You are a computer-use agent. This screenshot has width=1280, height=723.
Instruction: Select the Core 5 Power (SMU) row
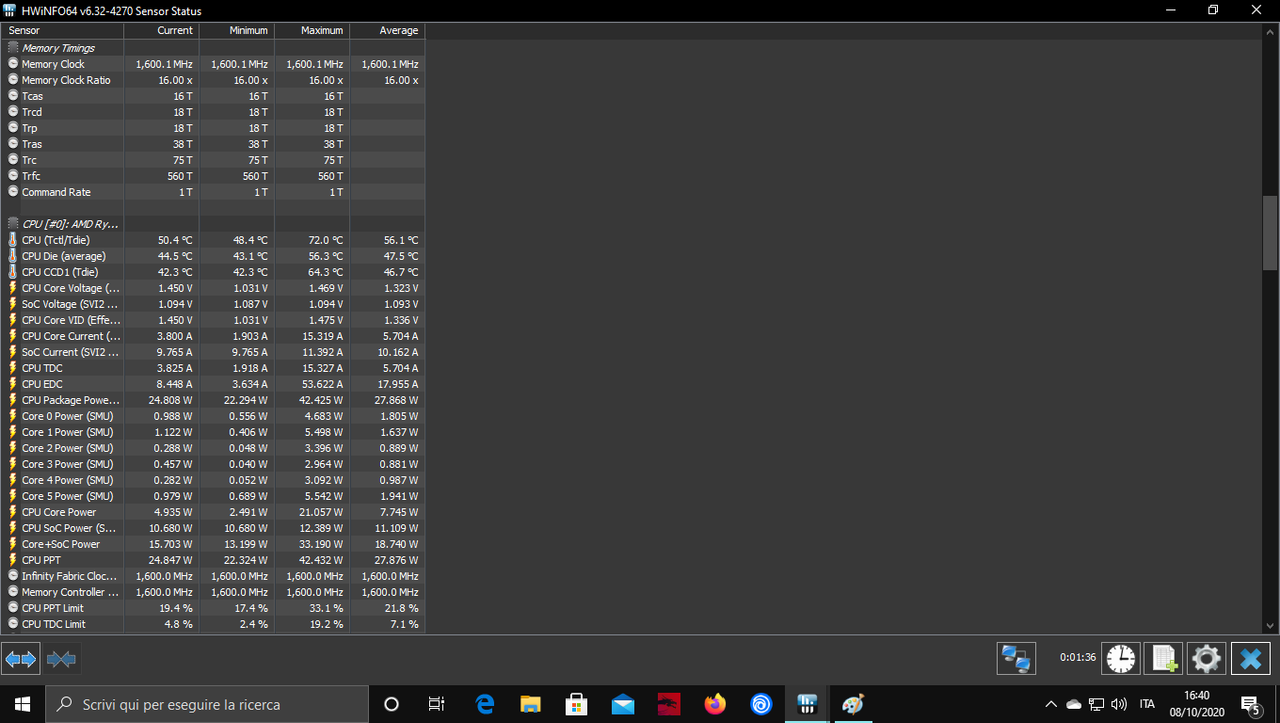(212, 496)
